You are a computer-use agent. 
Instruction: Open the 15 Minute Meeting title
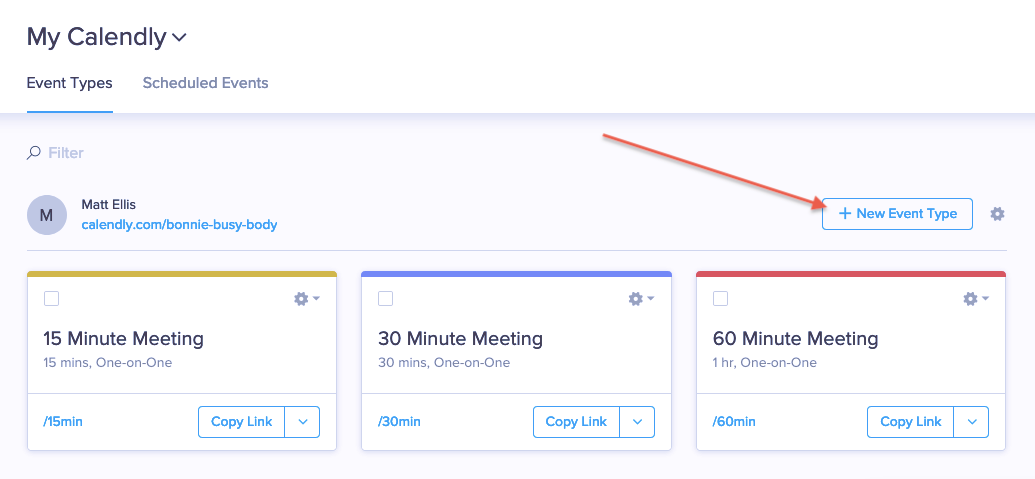[x=123, y=339]
